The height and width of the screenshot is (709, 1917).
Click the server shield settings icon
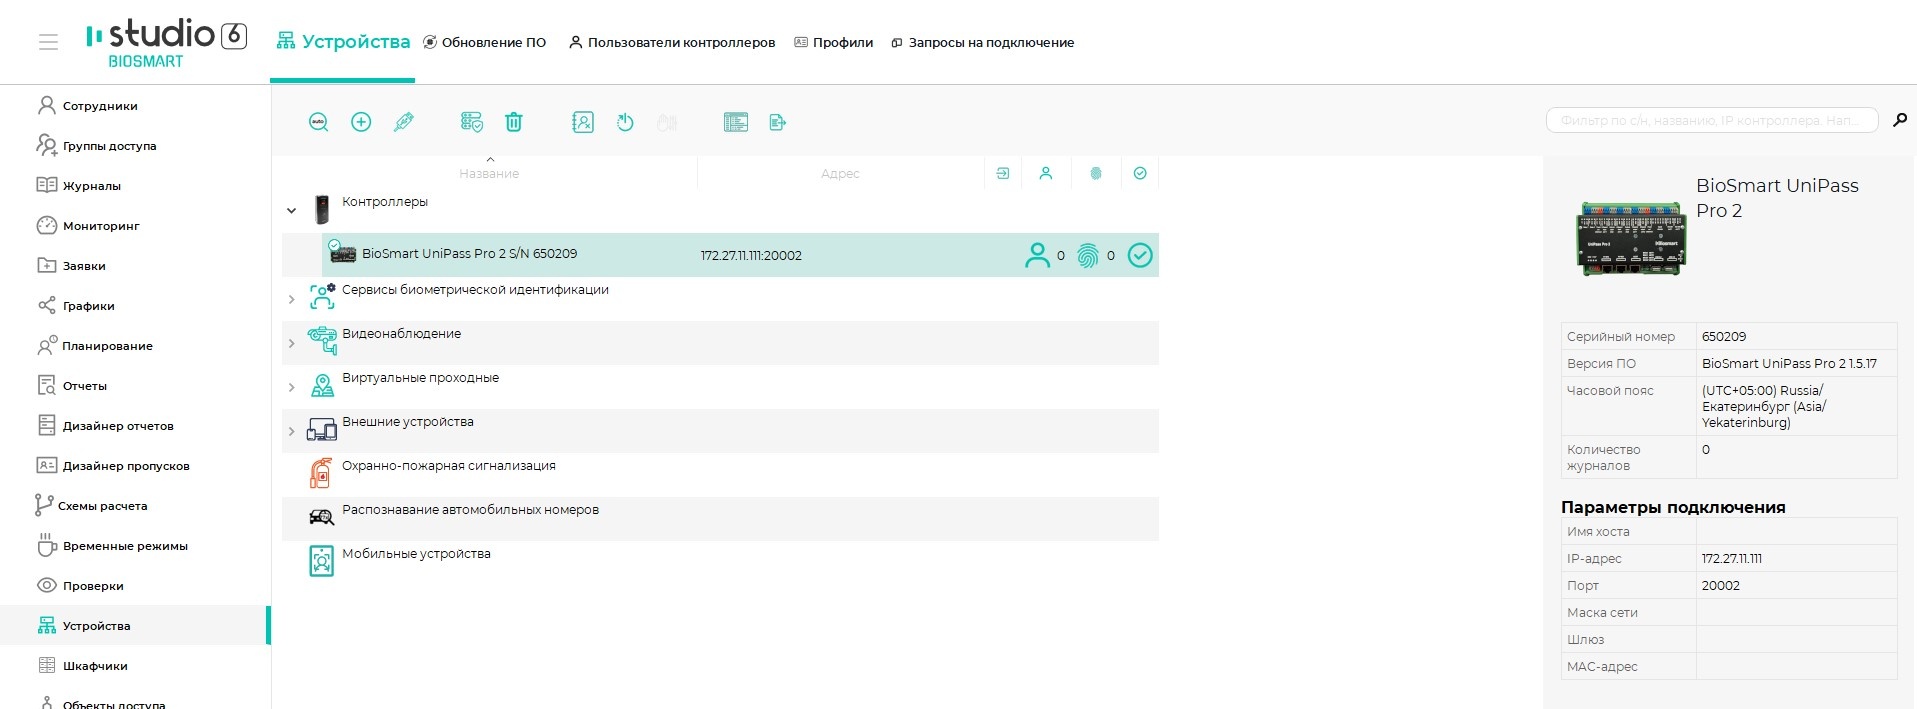coord(471,122)
